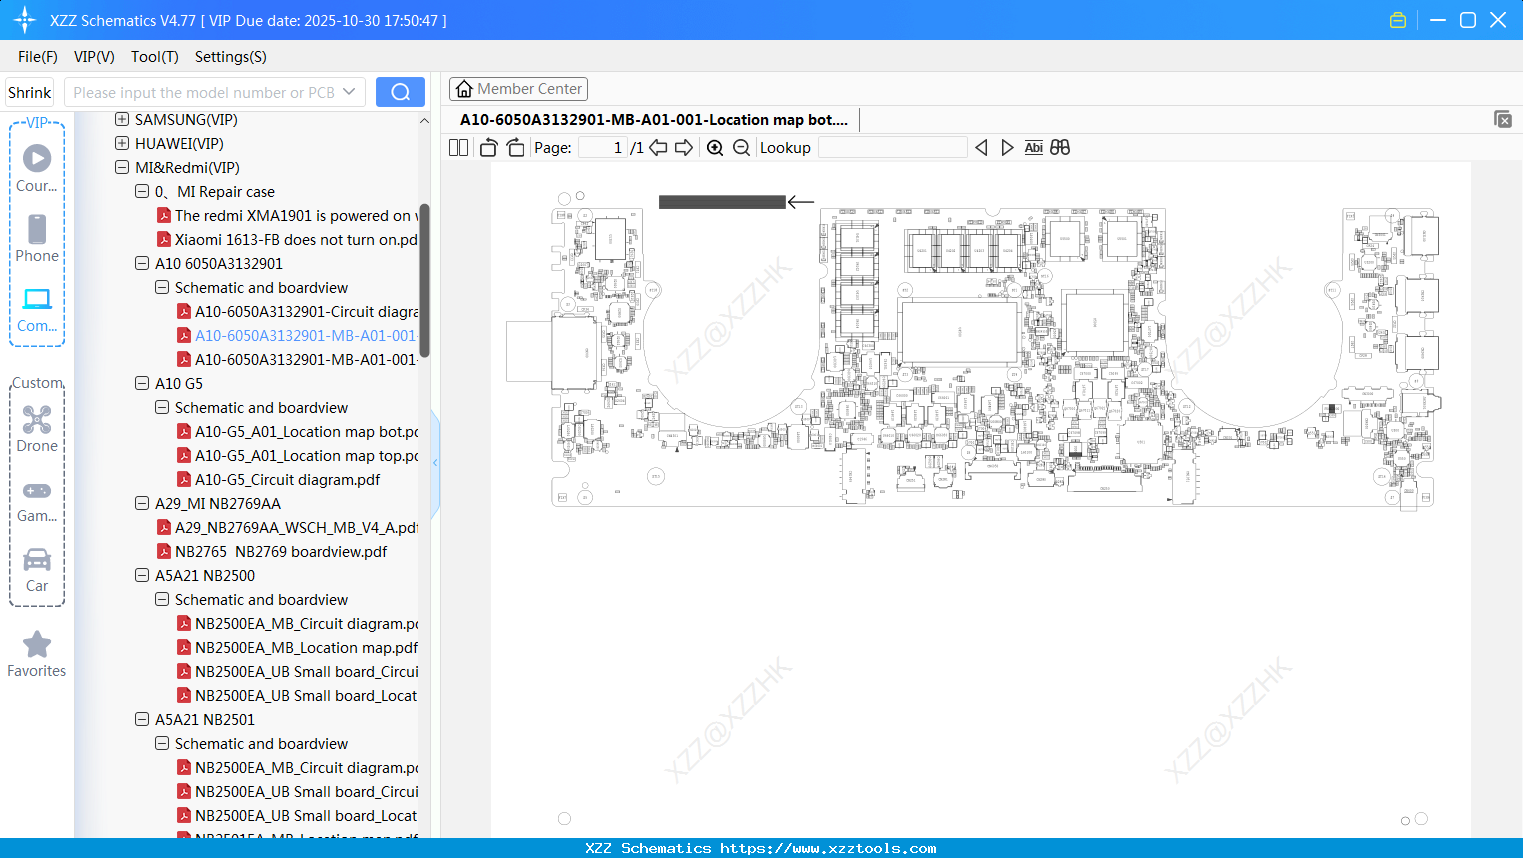
Task: Open the Car category
Action: click(37, 570)
